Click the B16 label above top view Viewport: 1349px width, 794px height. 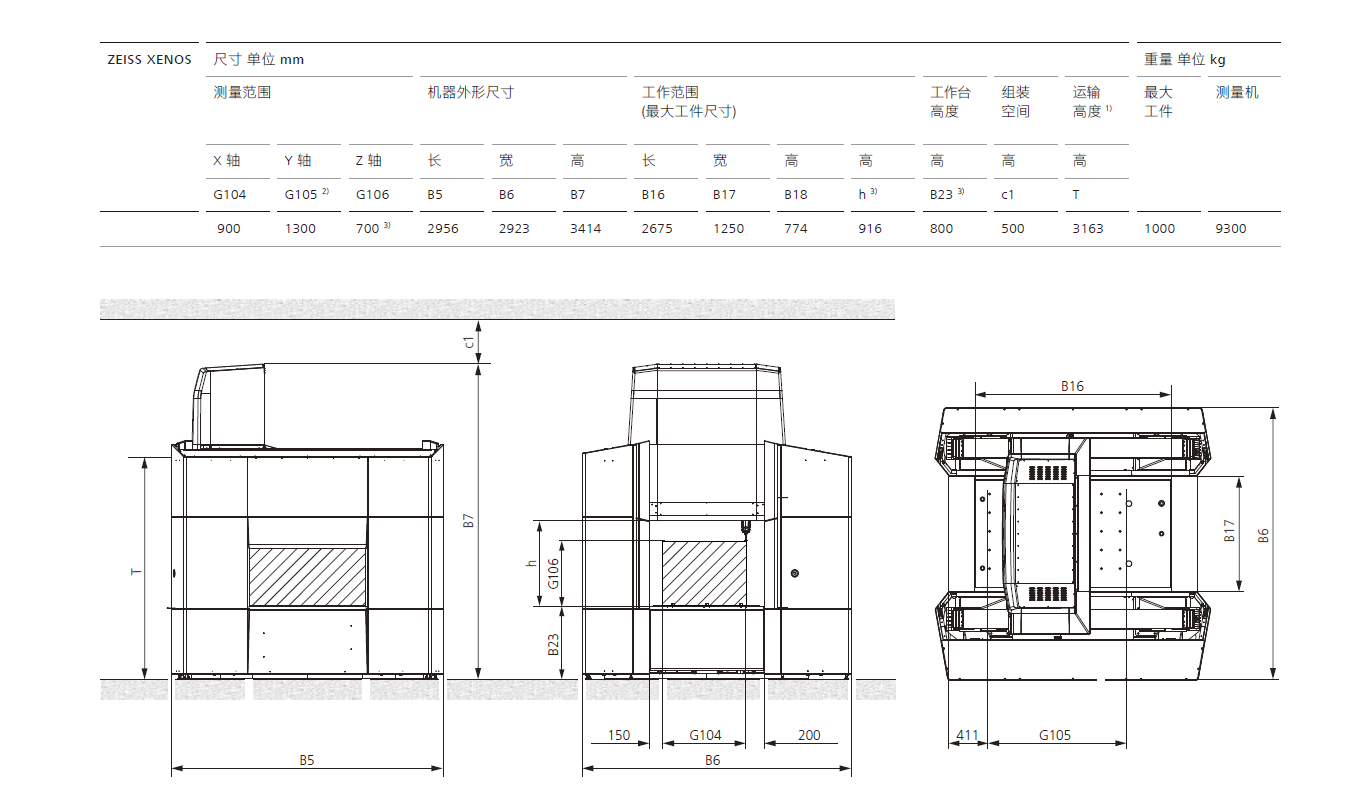(1072, 386)
